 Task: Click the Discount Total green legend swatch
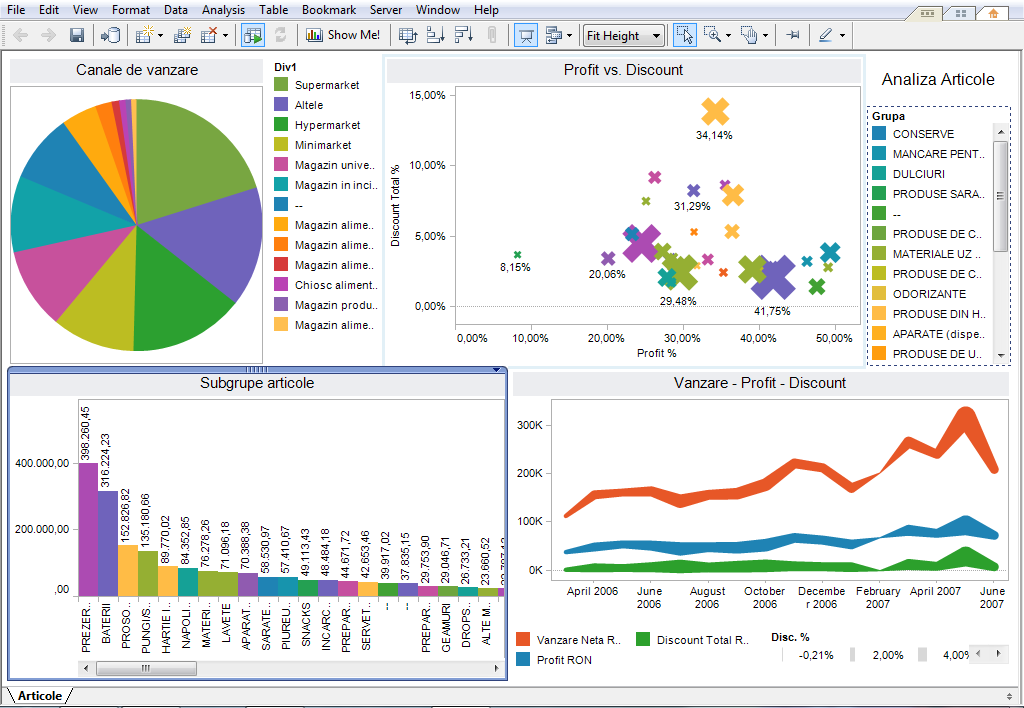(x=643, y=639)
